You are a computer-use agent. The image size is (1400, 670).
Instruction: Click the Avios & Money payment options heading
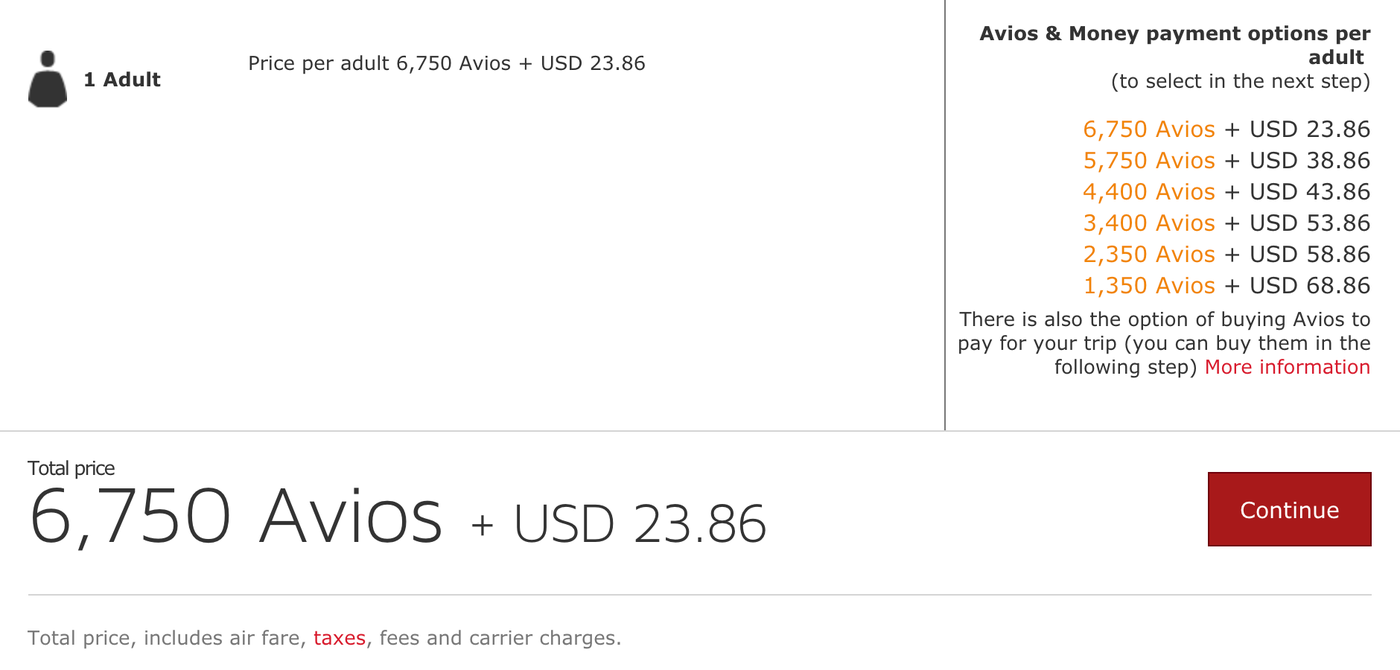click(1172, 44)
